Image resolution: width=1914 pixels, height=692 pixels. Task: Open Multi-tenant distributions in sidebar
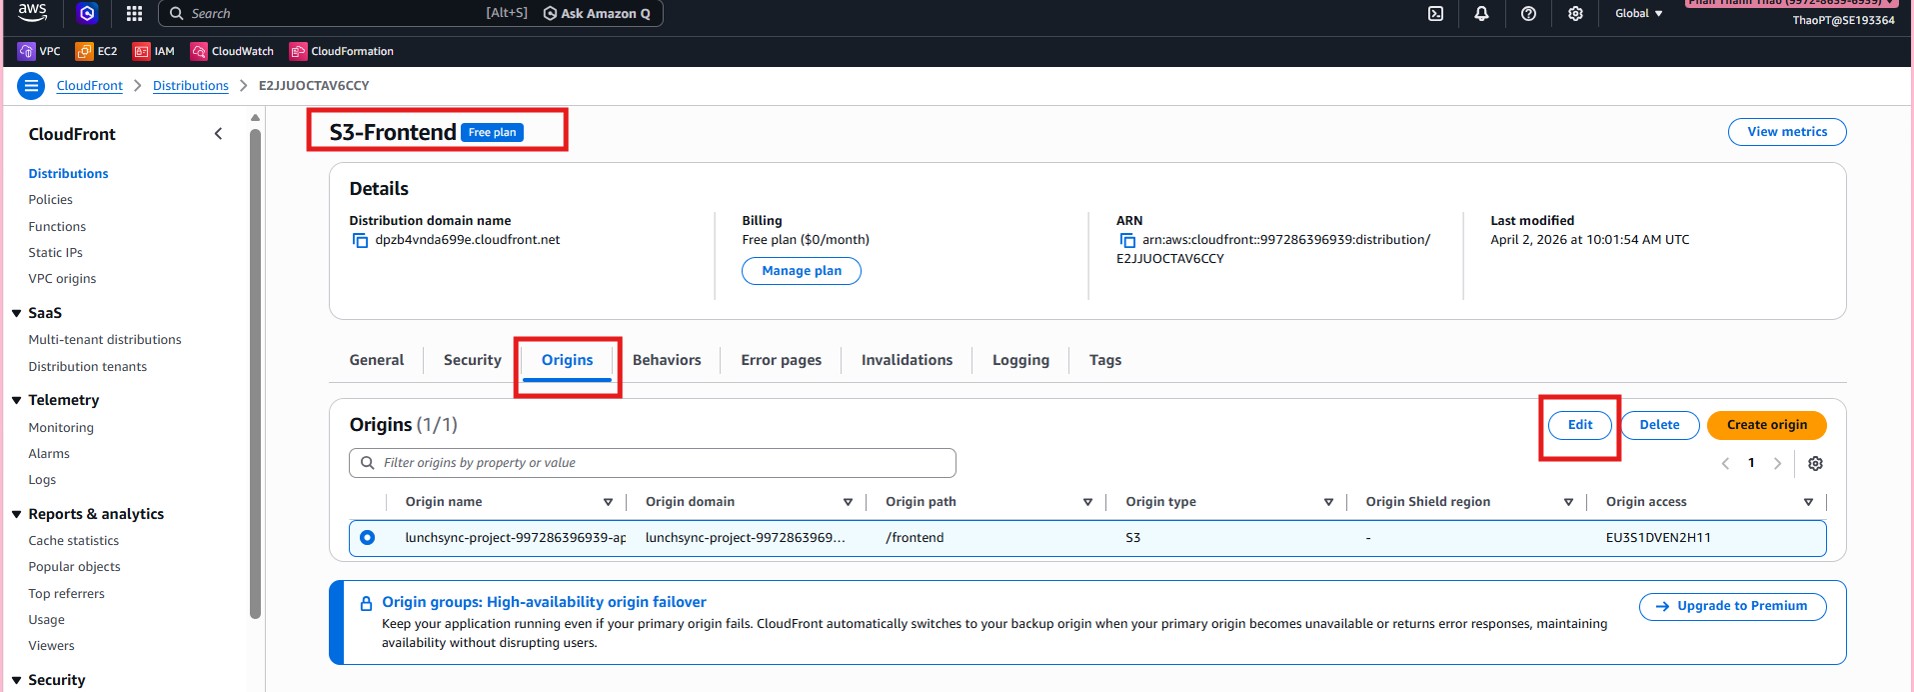click(x=105, y=340)
